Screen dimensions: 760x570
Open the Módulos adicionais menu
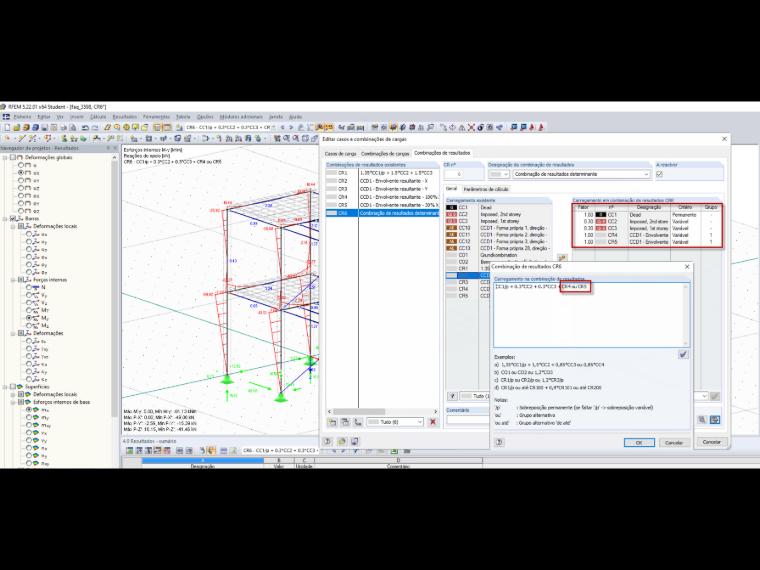point(241,117)
